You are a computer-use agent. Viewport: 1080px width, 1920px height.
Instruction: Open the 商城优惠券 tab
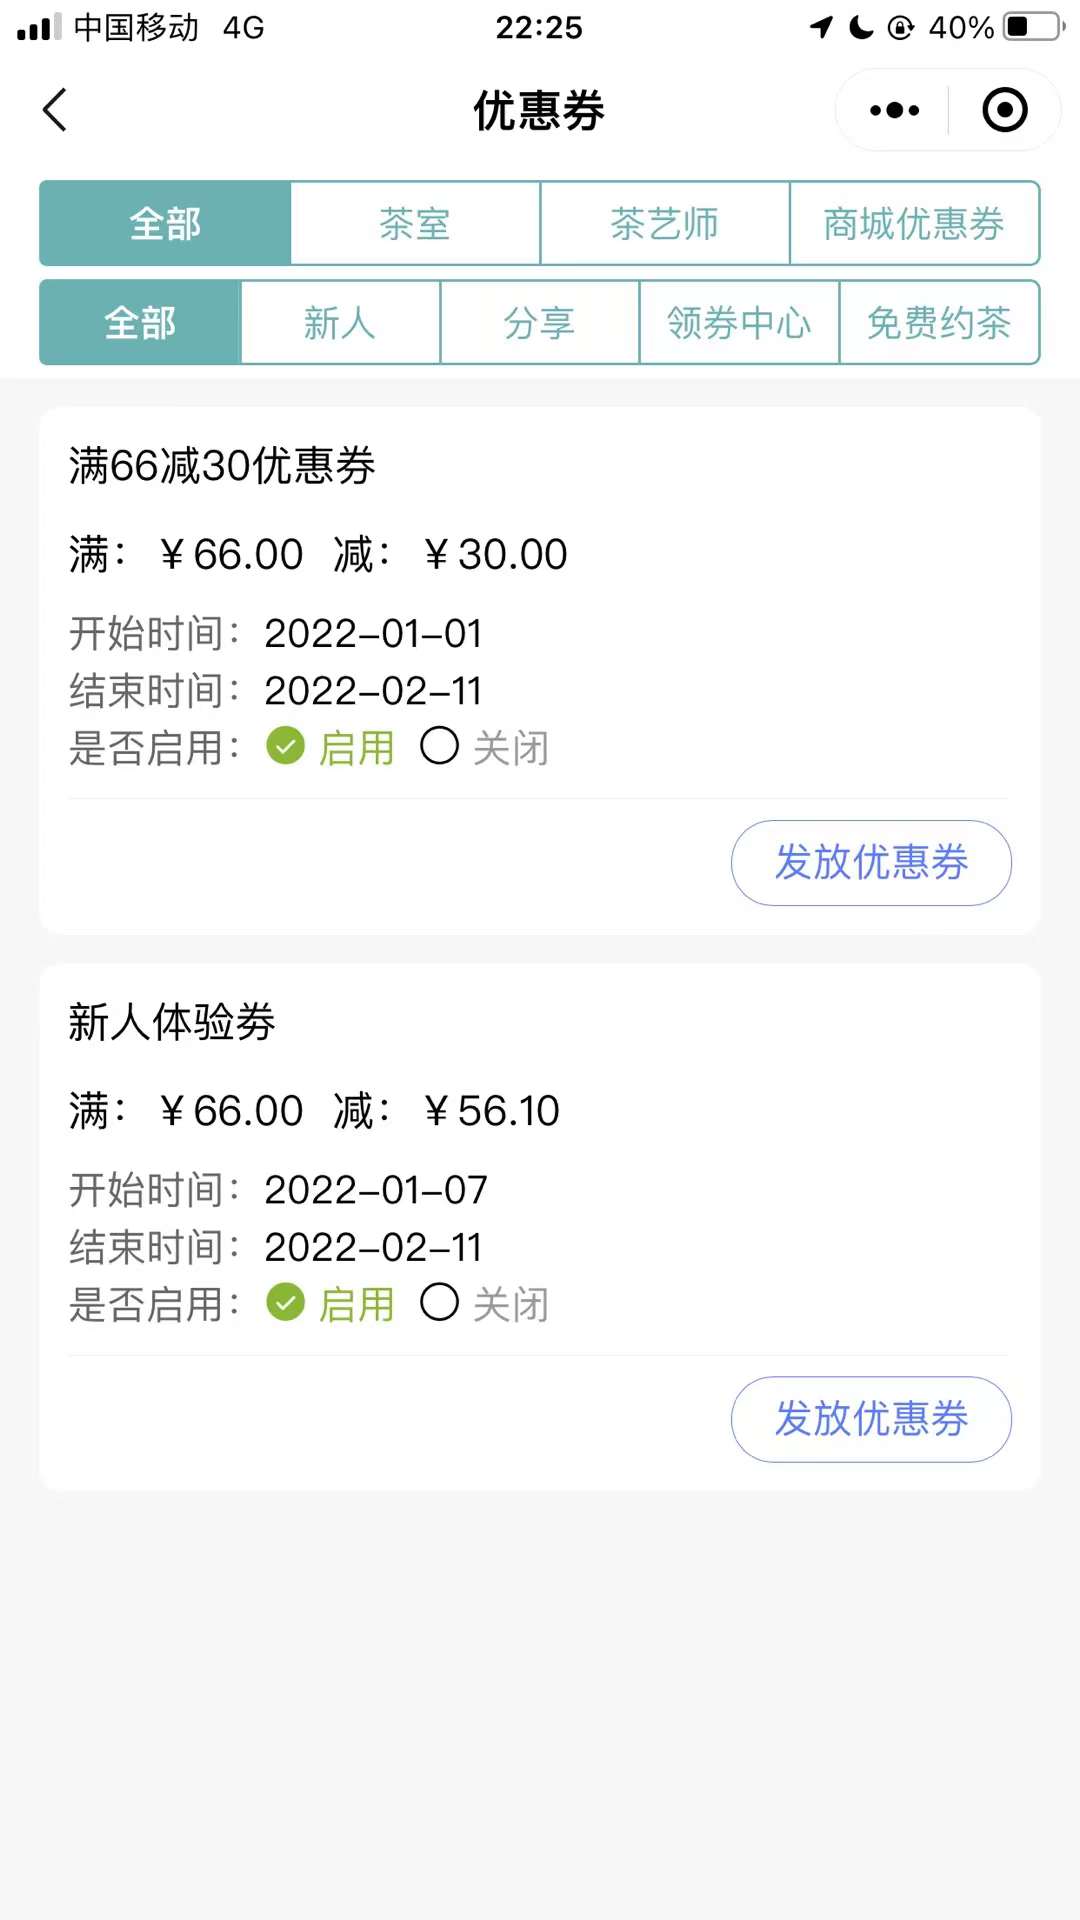click(x=914, y=223)
